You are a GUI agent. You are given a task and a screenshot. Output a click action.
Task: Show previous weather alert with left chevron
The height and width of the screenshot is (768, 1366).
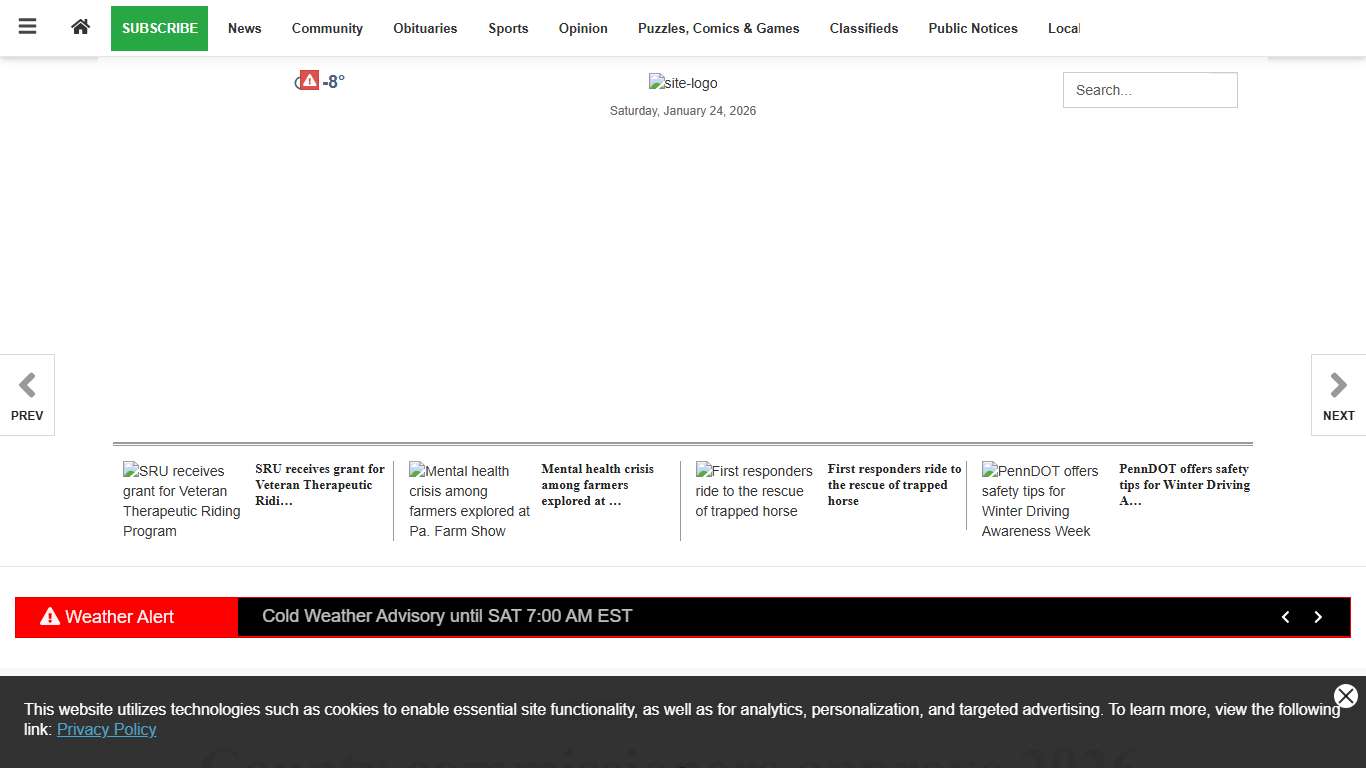[x=1286, y=617]
